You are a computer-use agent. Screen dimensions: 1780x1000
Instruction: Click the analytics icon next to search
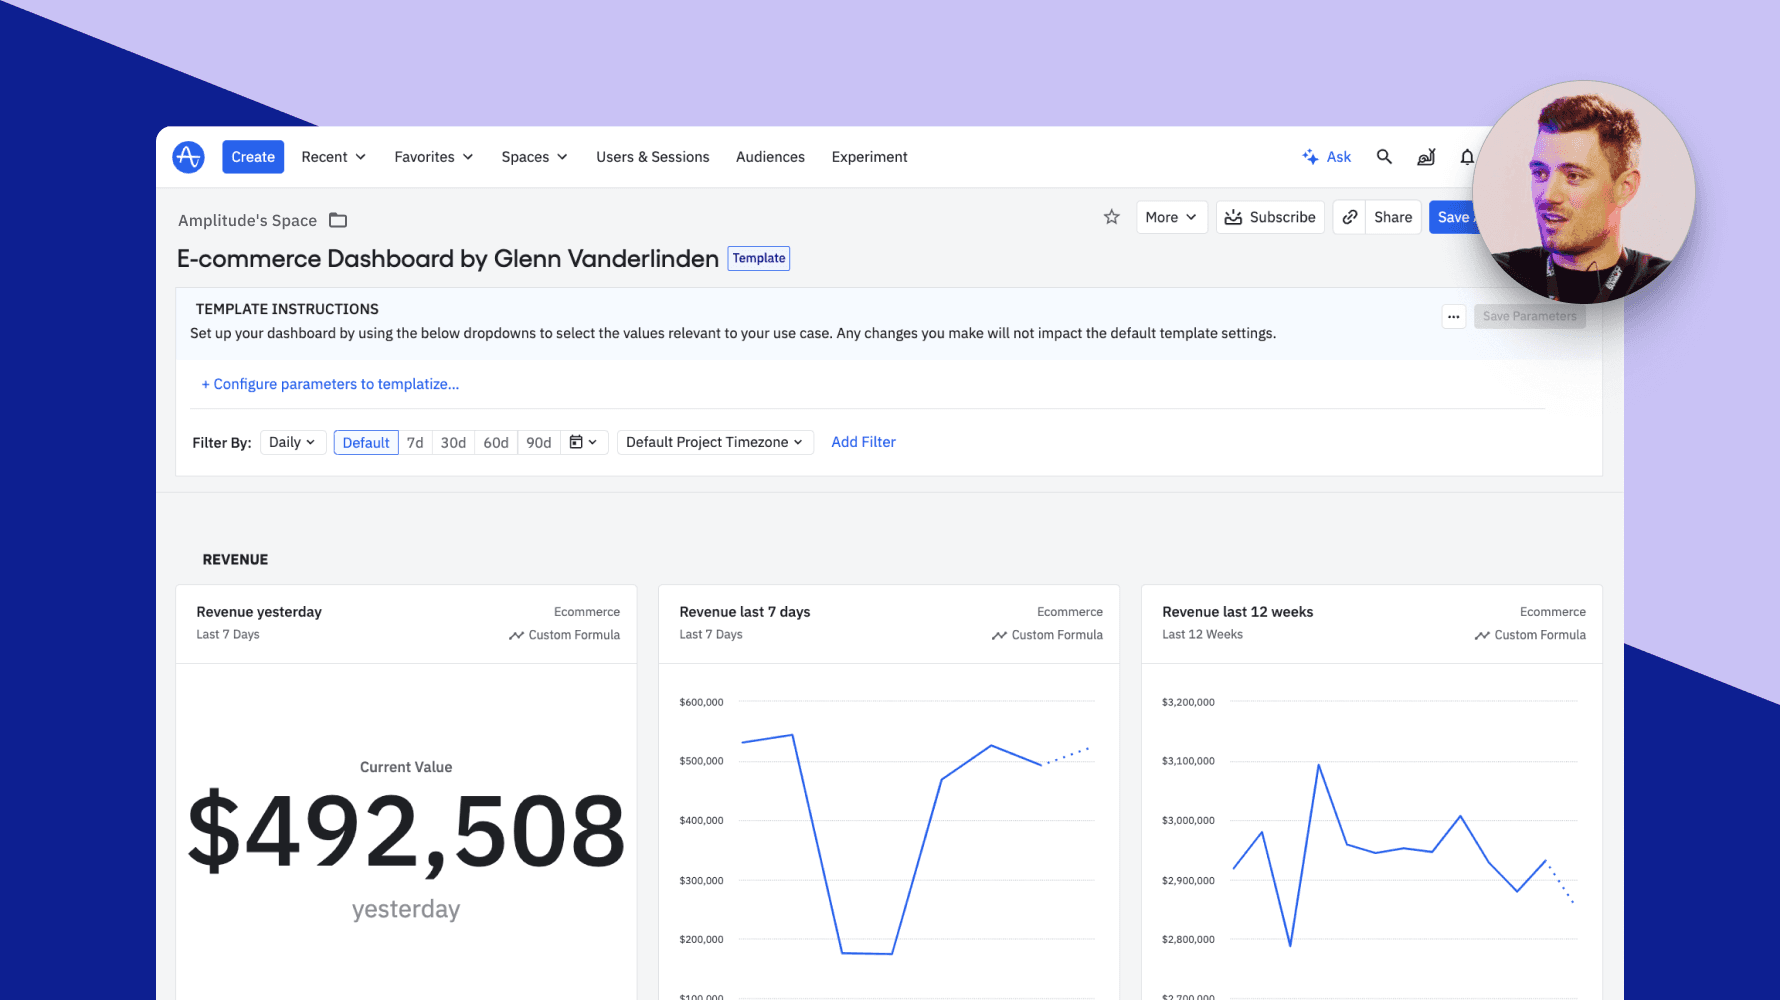1426,157
